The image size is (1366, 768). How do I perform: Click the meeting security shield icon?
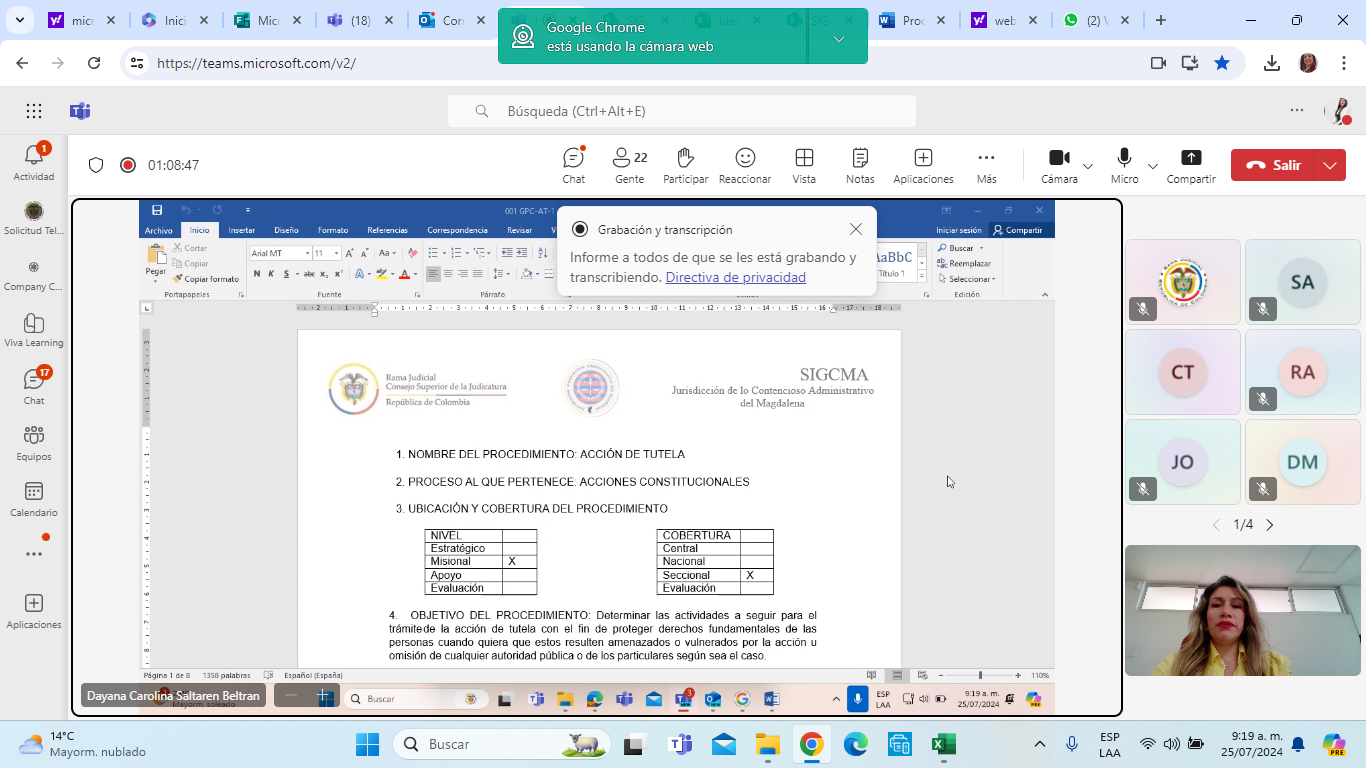[96, 165]
